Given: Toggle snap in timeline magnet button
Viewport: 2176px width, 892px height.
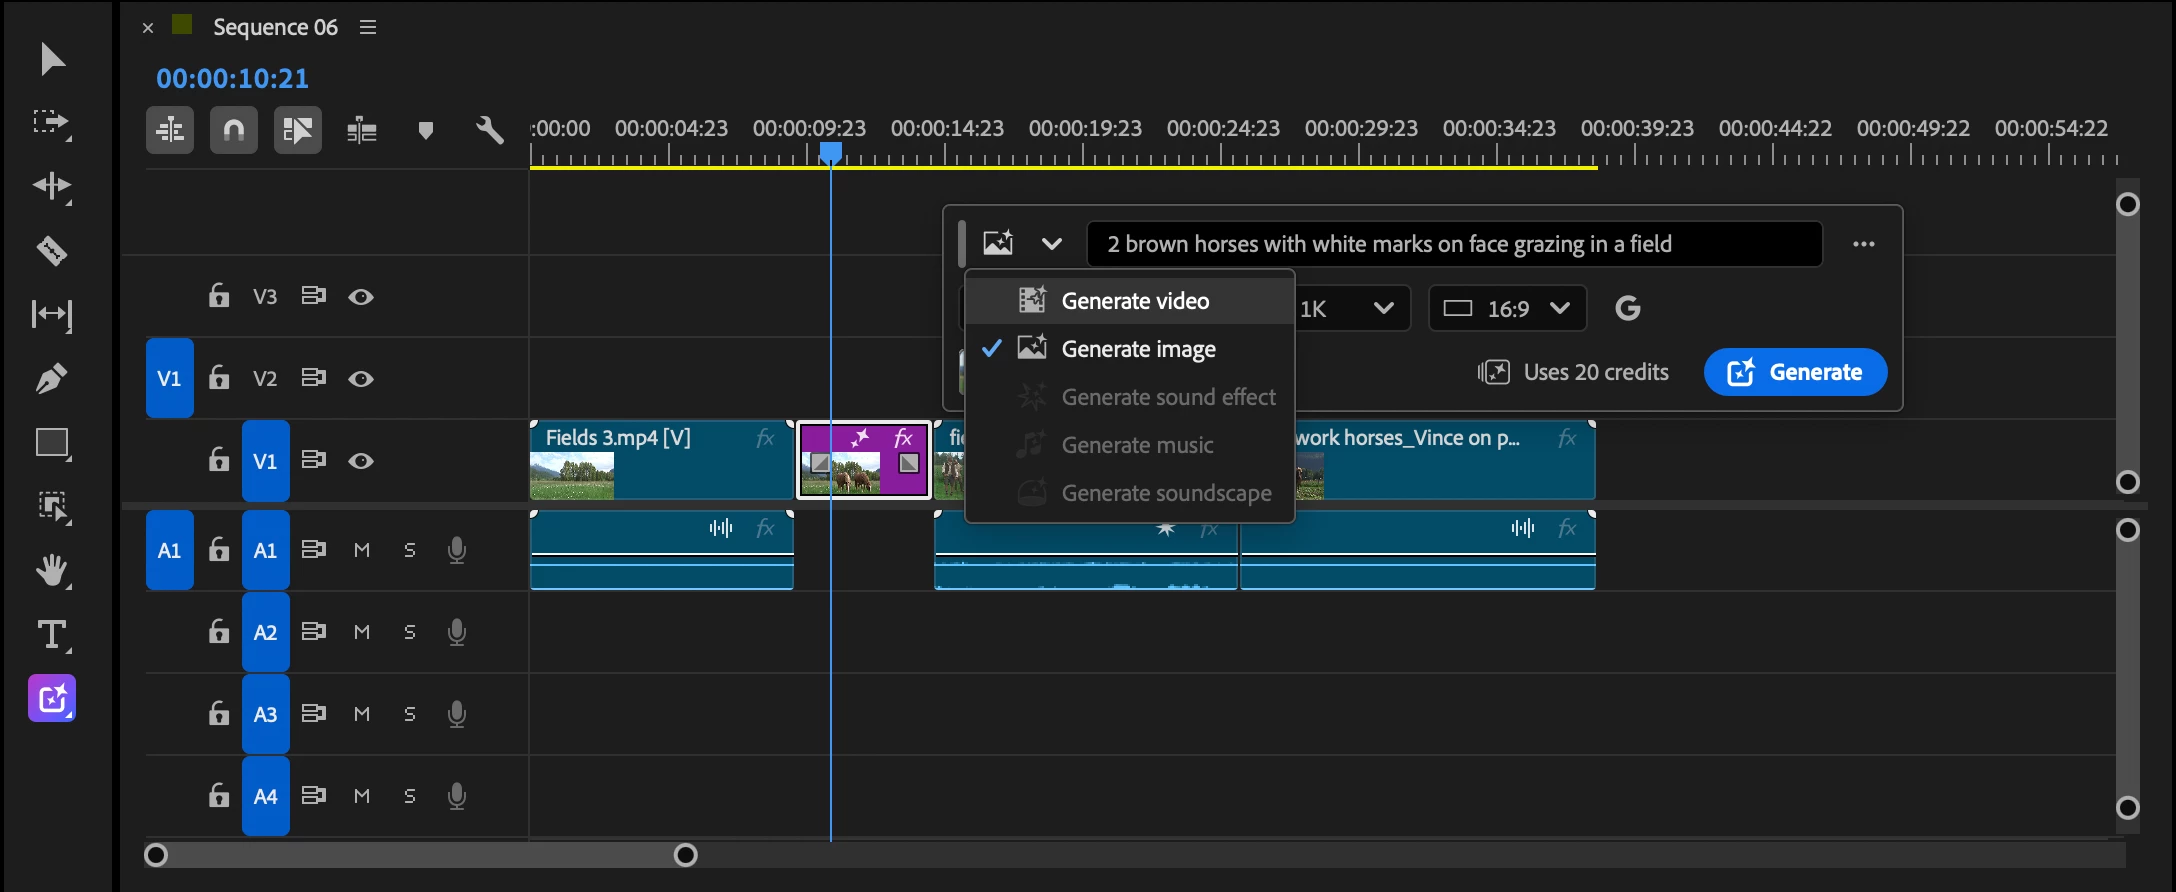Looking at the screenshot, I should click(234, 130).
